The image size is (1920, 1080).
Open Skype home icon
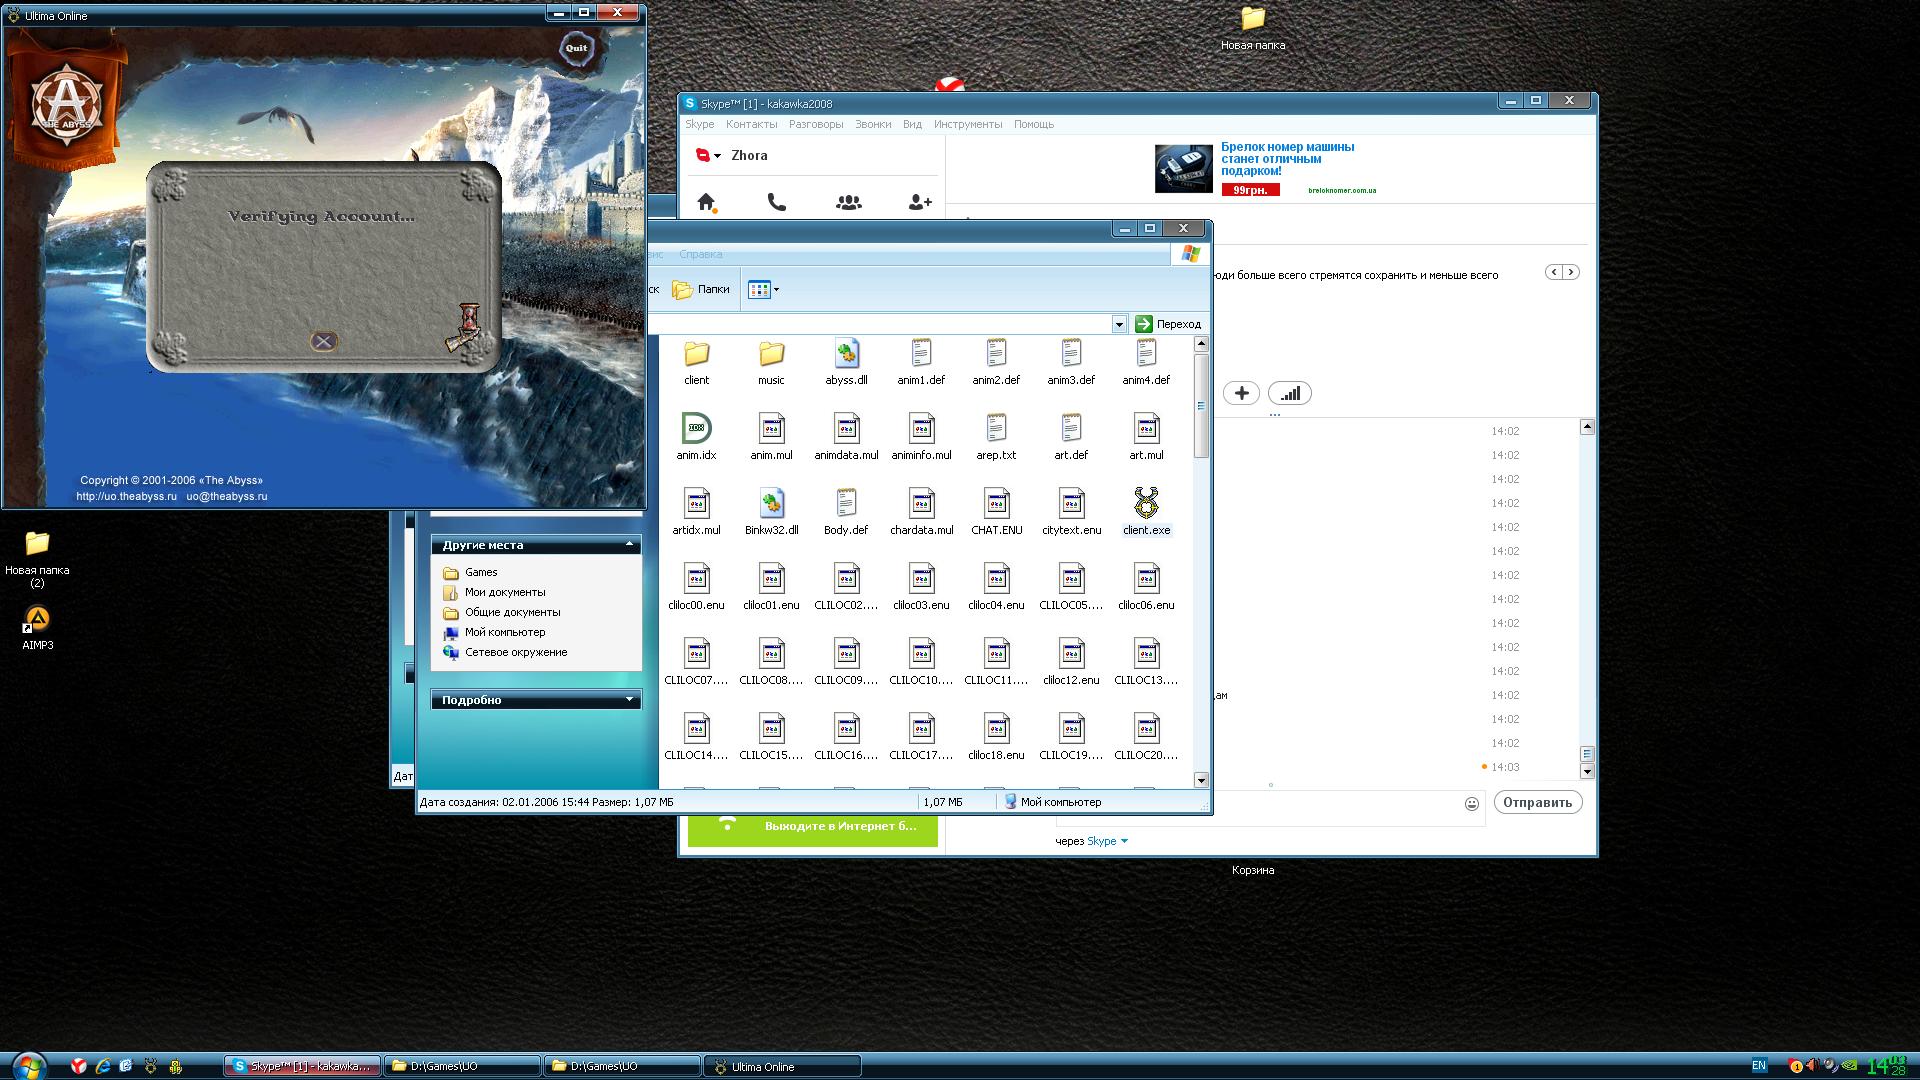point(707,202)
